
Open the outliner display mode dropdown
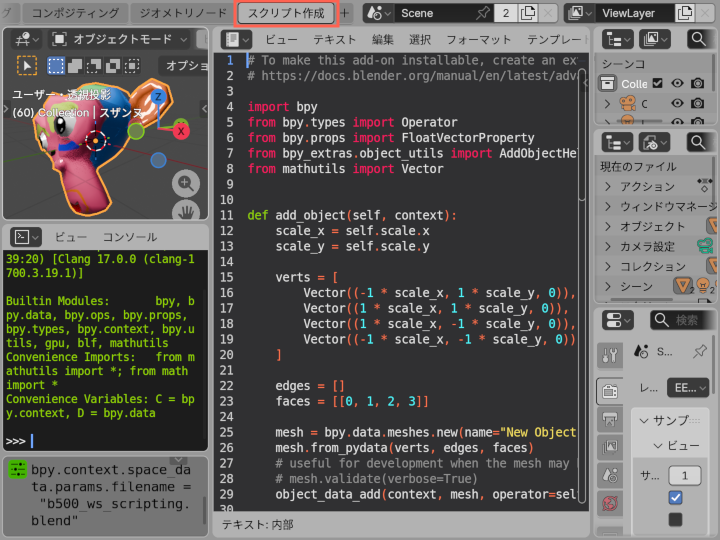pos(655,39)
